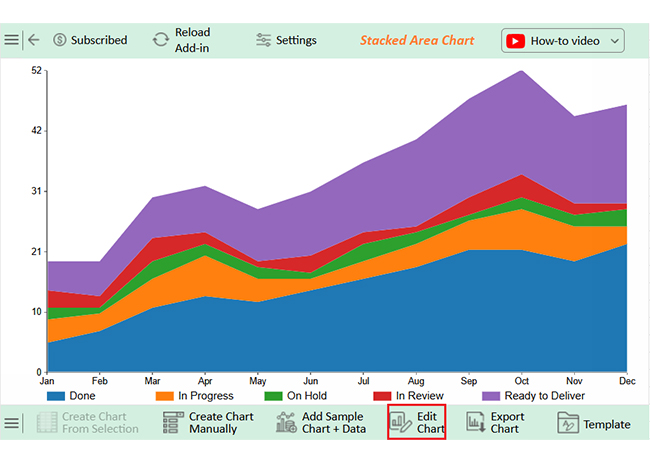
Task: Open the bottom-left hamburger menu
Action: coord(11,423)
